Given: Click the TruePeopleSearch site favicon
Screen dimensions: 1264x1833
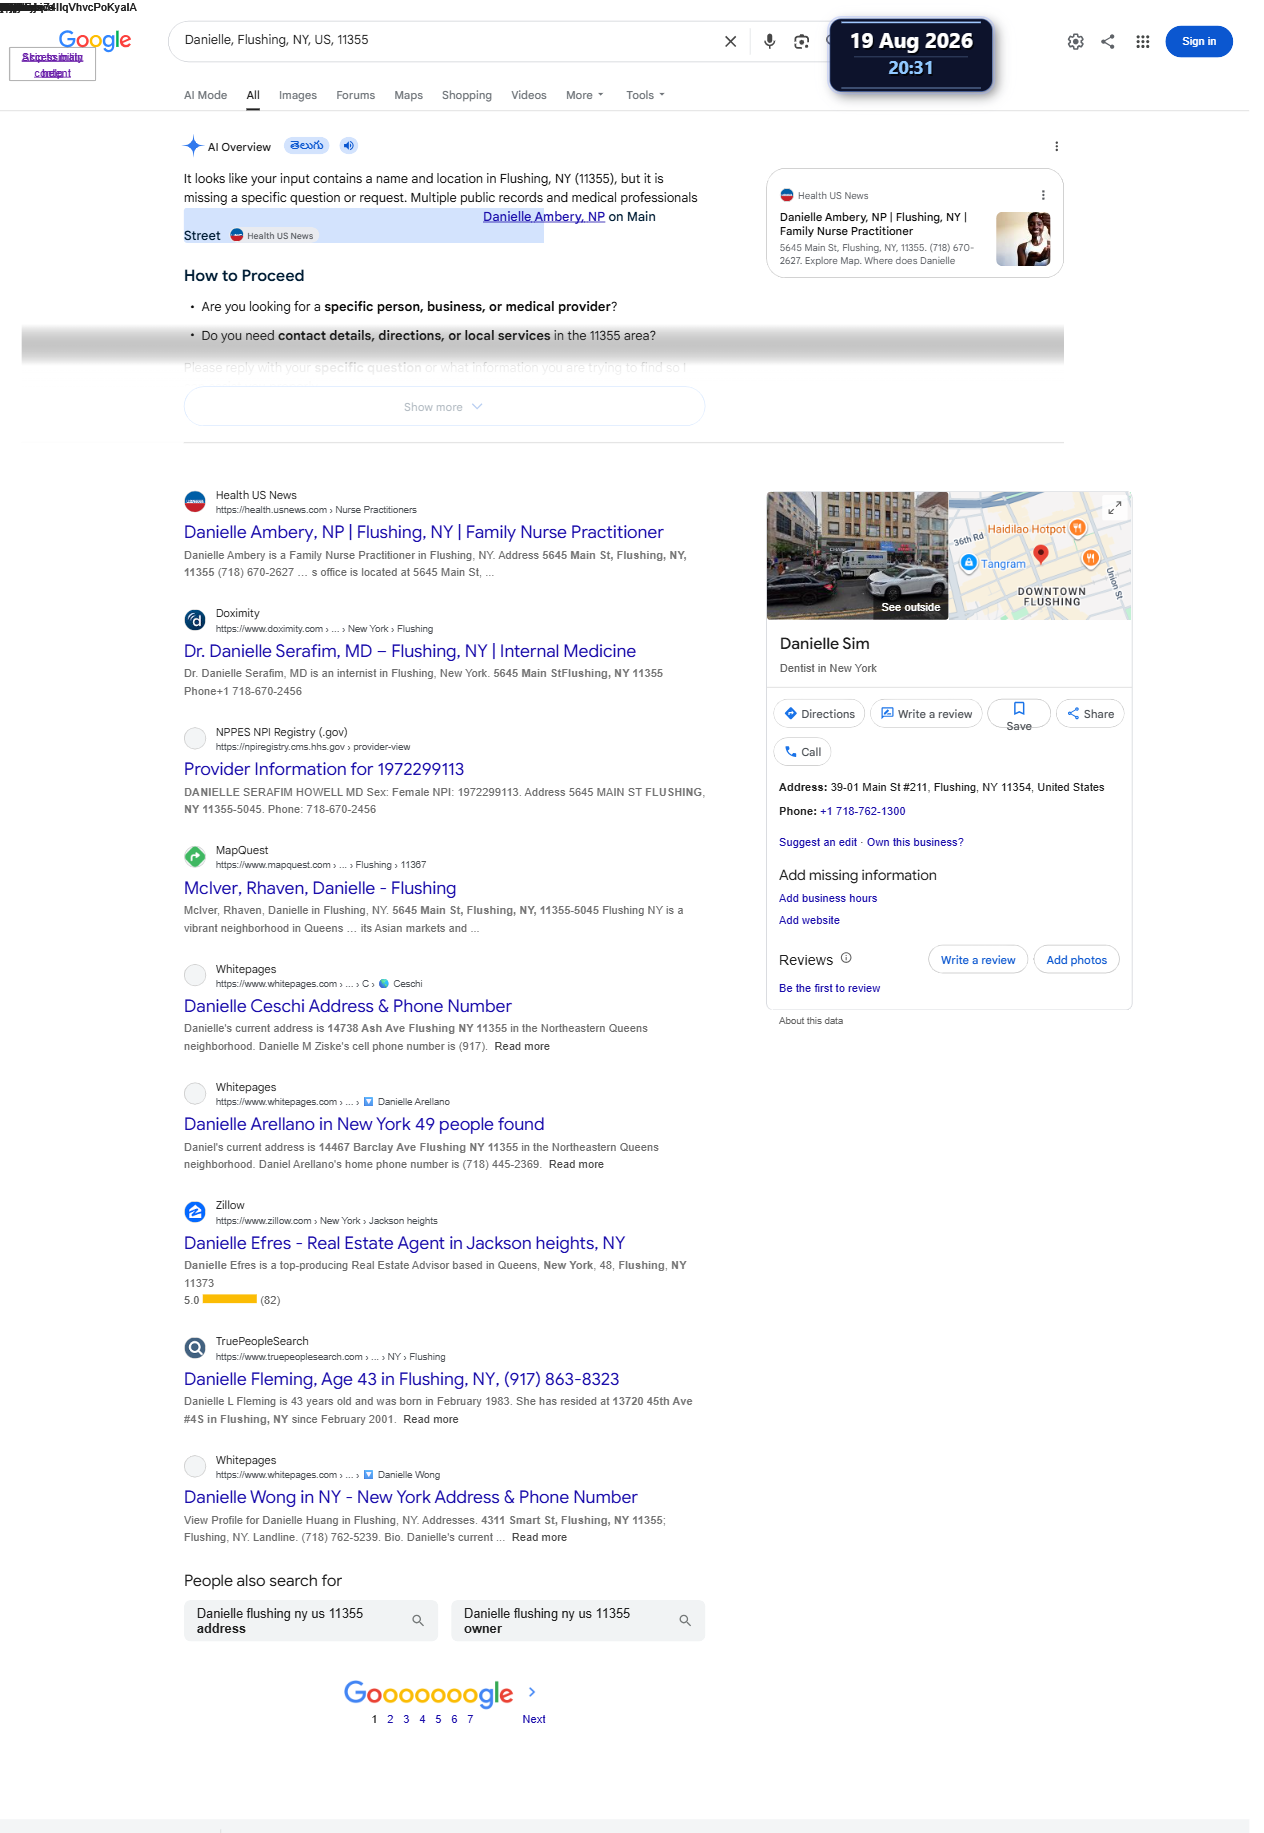Looking at the screenshot, I should (x=195, y=1348).
